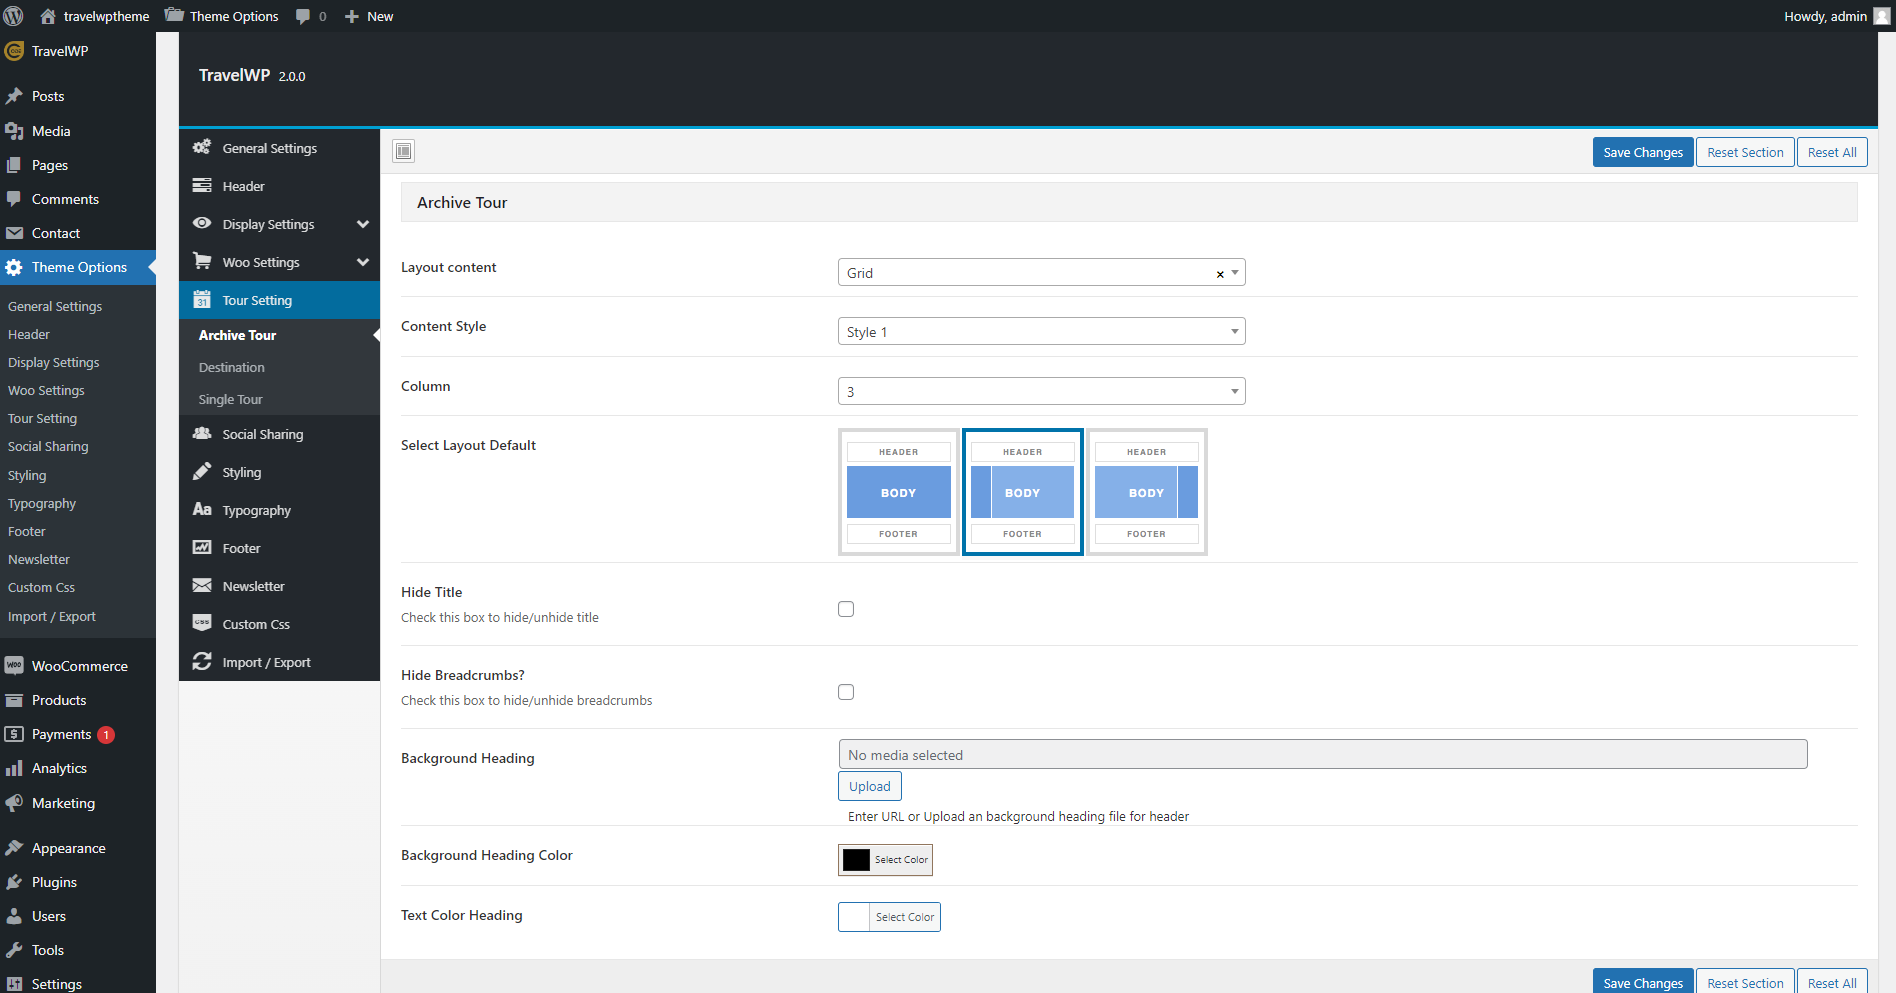
Task: Click the WordPress logo icon
Action: point(13,16)
